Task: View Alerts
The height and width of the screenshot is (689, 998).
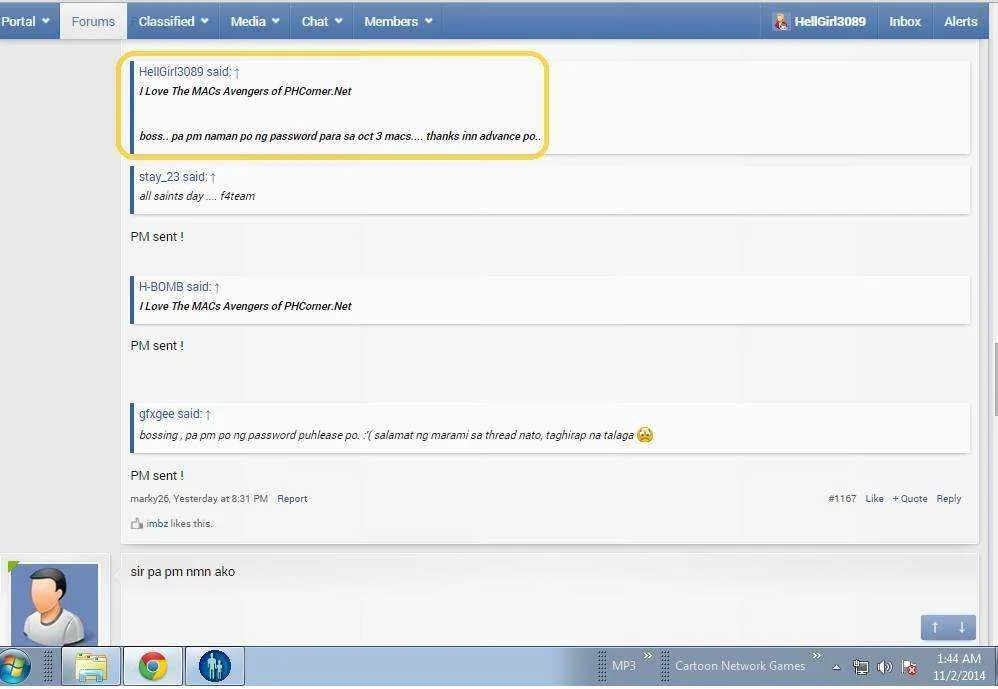Action: pyautogui.click(x=960, y=21)
